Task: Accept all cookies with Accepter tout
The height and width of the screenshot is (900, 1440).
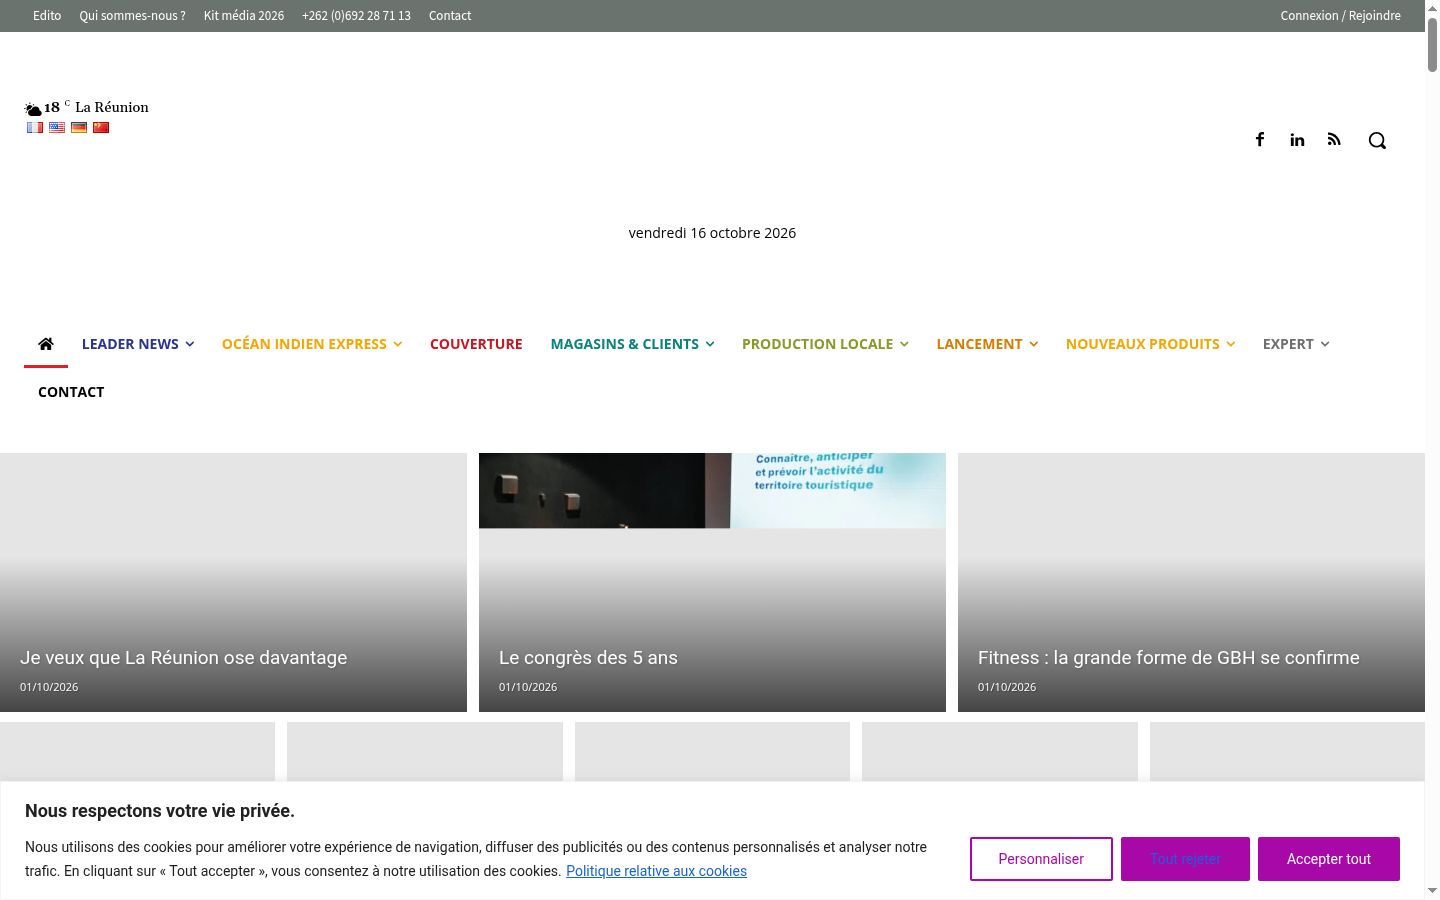Action: point(1328,859)
